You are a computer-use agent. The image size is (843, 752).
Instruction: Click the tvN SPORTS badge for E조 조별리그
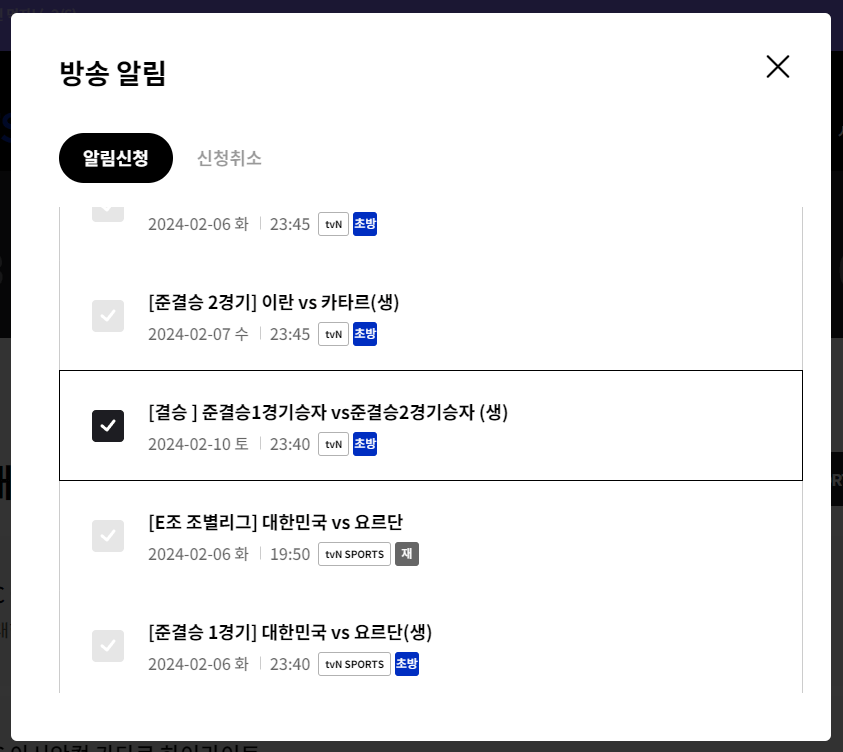pos(354,554)
